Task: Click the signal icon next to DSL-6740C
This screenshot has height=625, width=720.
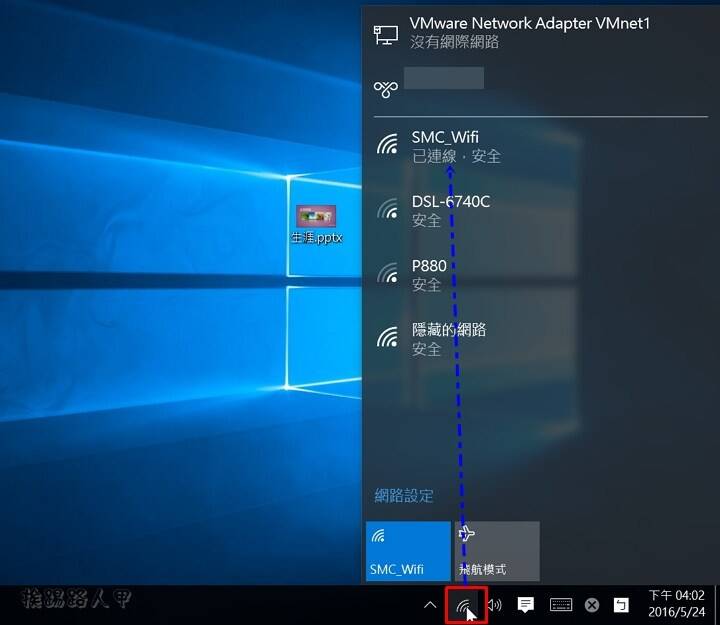Action: pos(388,208)
